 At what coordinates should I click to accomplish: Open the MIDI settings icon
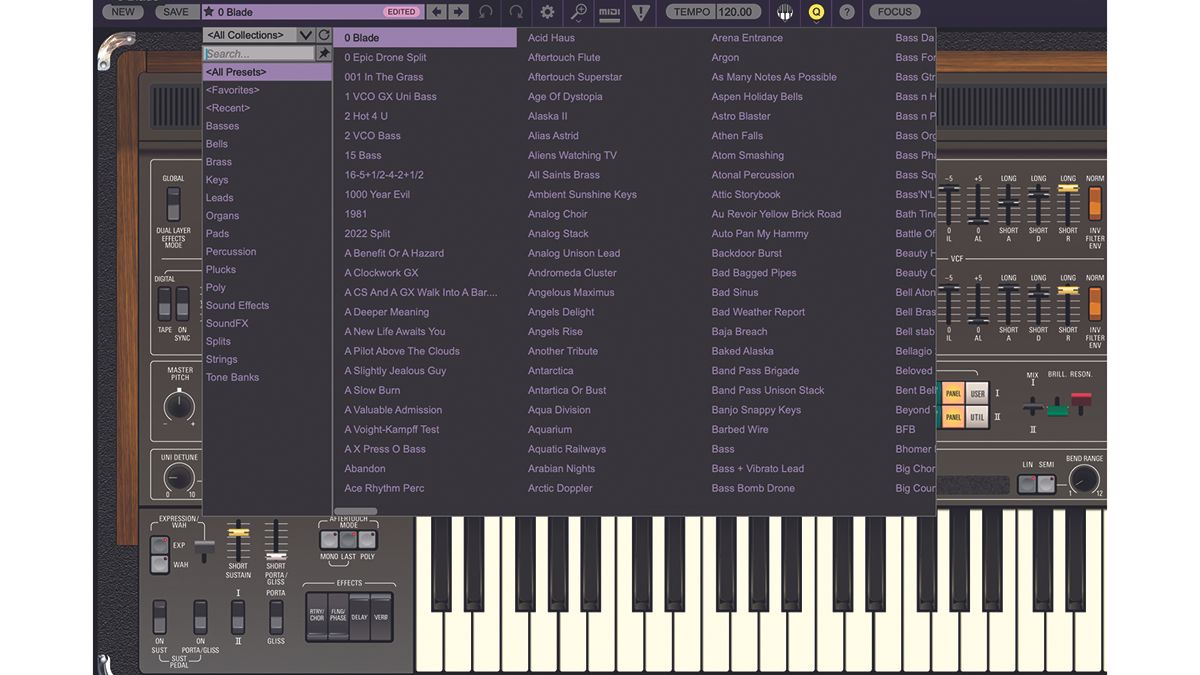click(x=609, y=12)
